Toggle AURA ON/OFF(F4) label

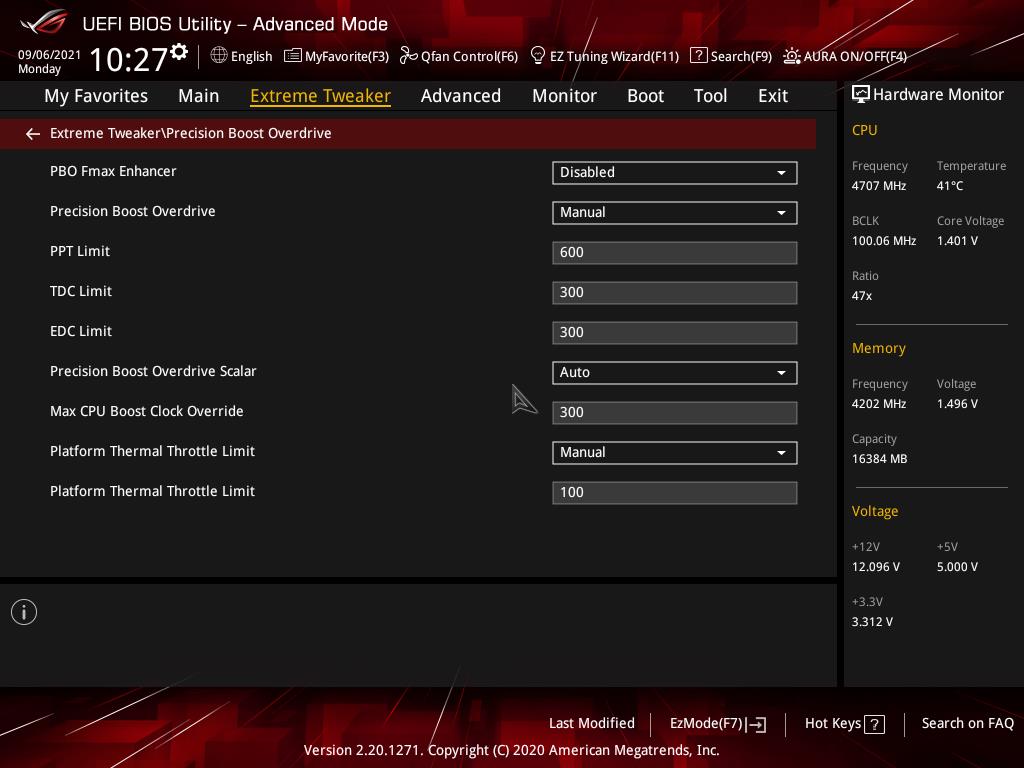coord(855,57)
